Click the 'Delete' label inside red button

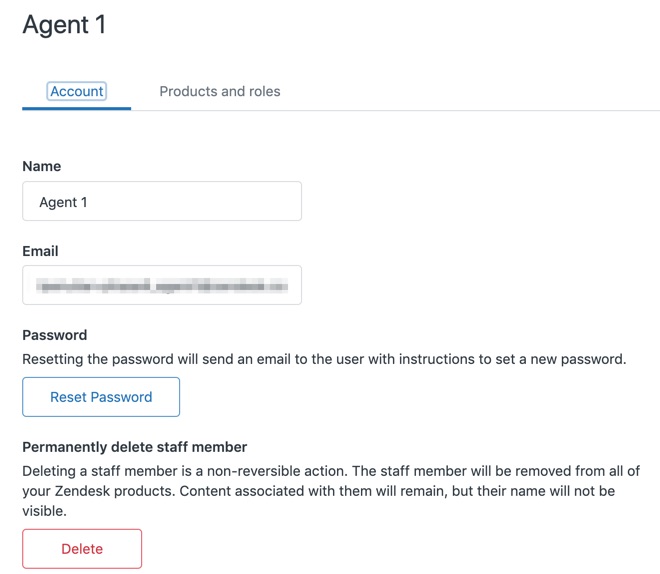pyautogui.click(x=82, y=549)
